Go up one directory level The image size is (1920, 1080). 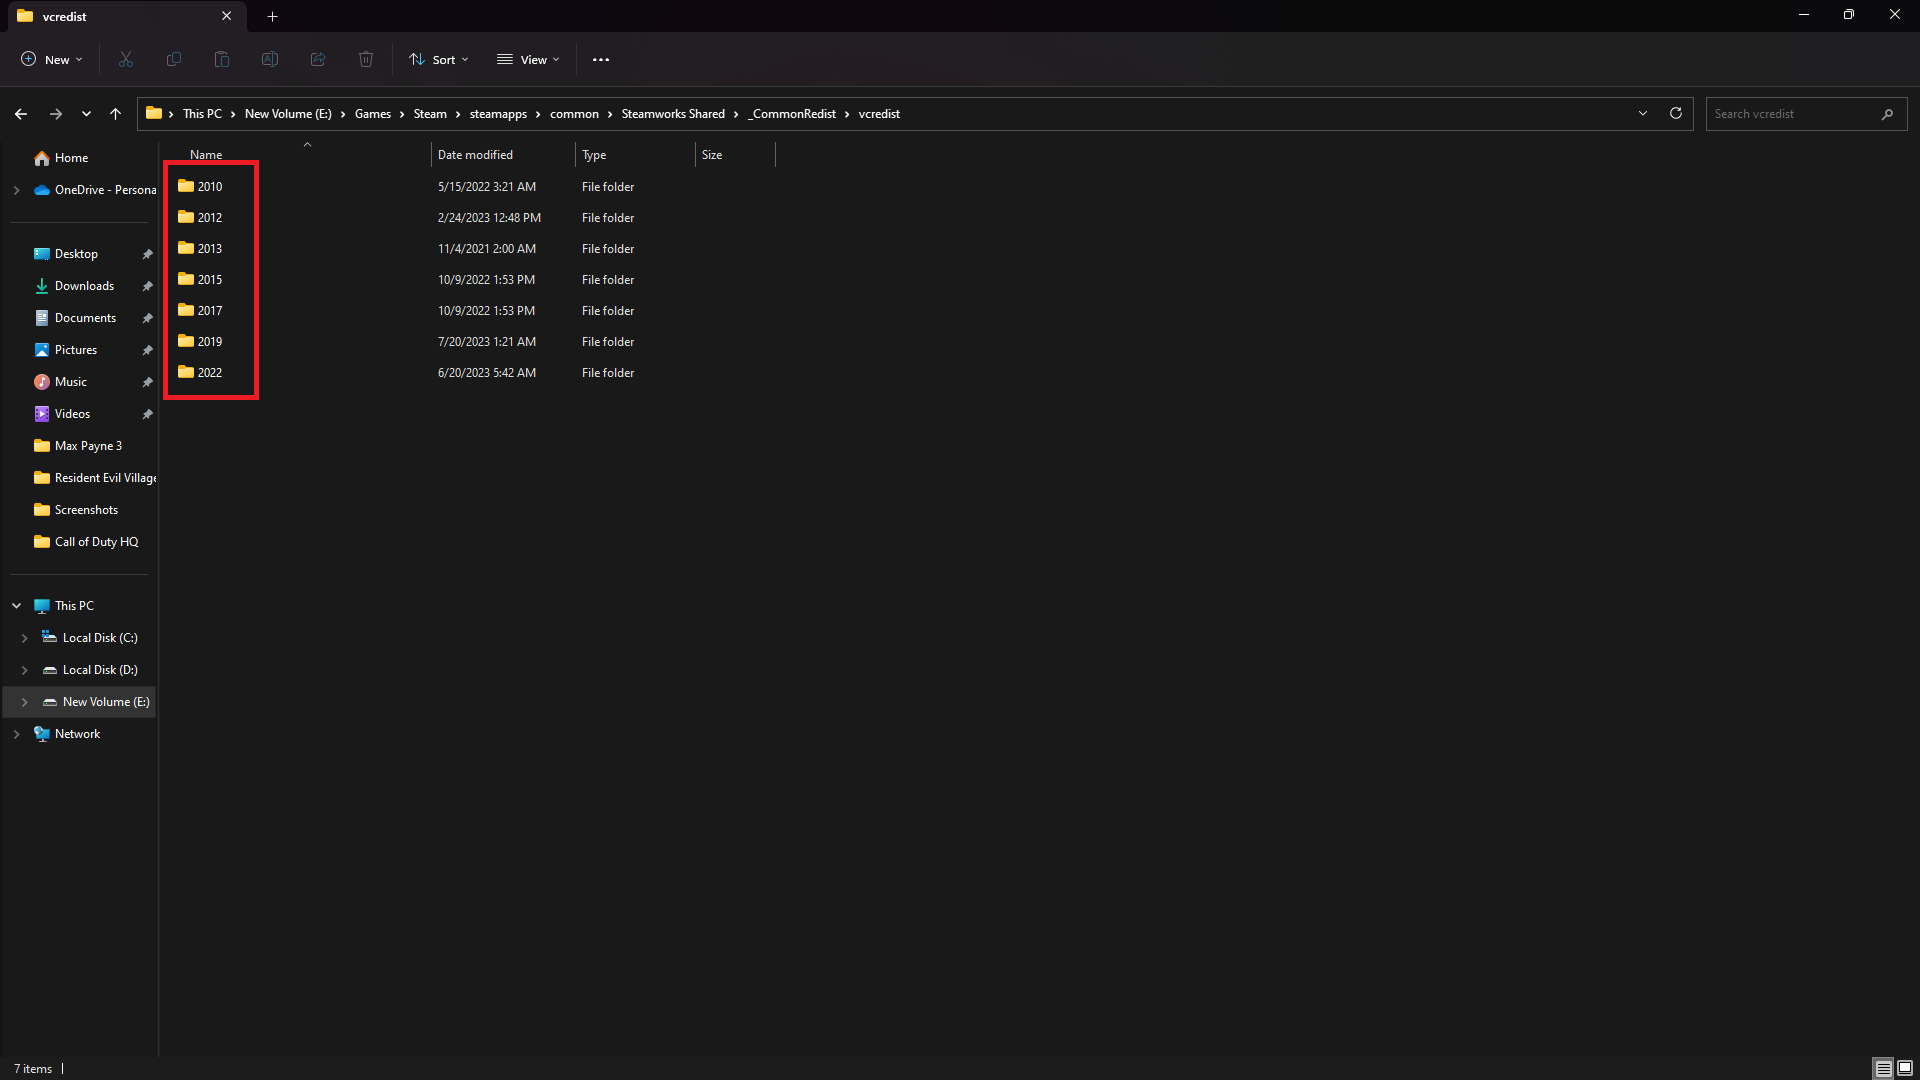click(x=116, y=114)
